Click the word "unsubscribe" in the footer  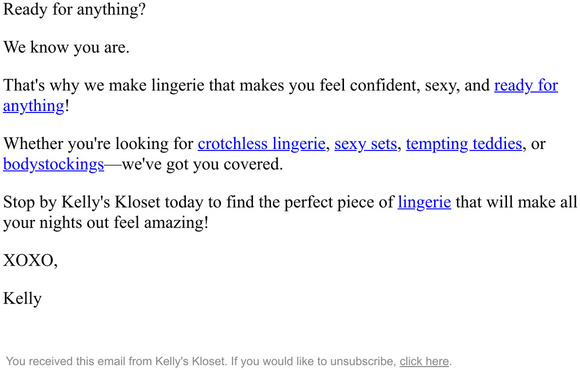[363, 361]
